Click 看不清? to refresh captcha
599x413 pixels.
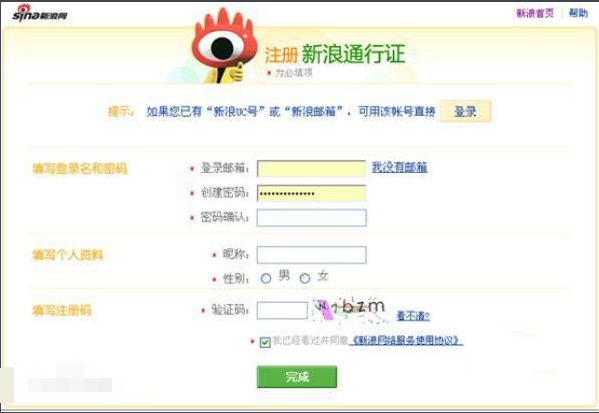click(x=413, y=316)
